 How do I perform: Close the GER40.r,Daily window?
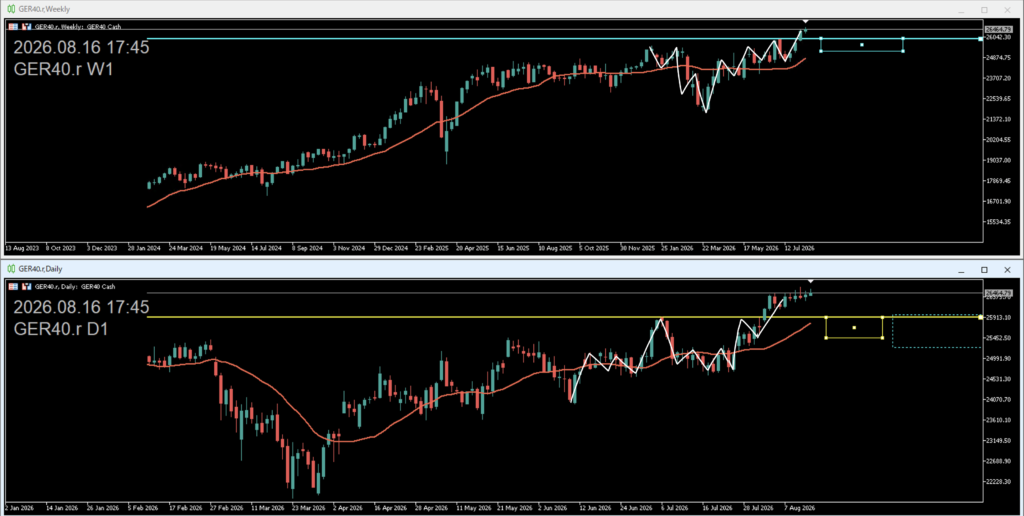click(x=1007, y=270)
